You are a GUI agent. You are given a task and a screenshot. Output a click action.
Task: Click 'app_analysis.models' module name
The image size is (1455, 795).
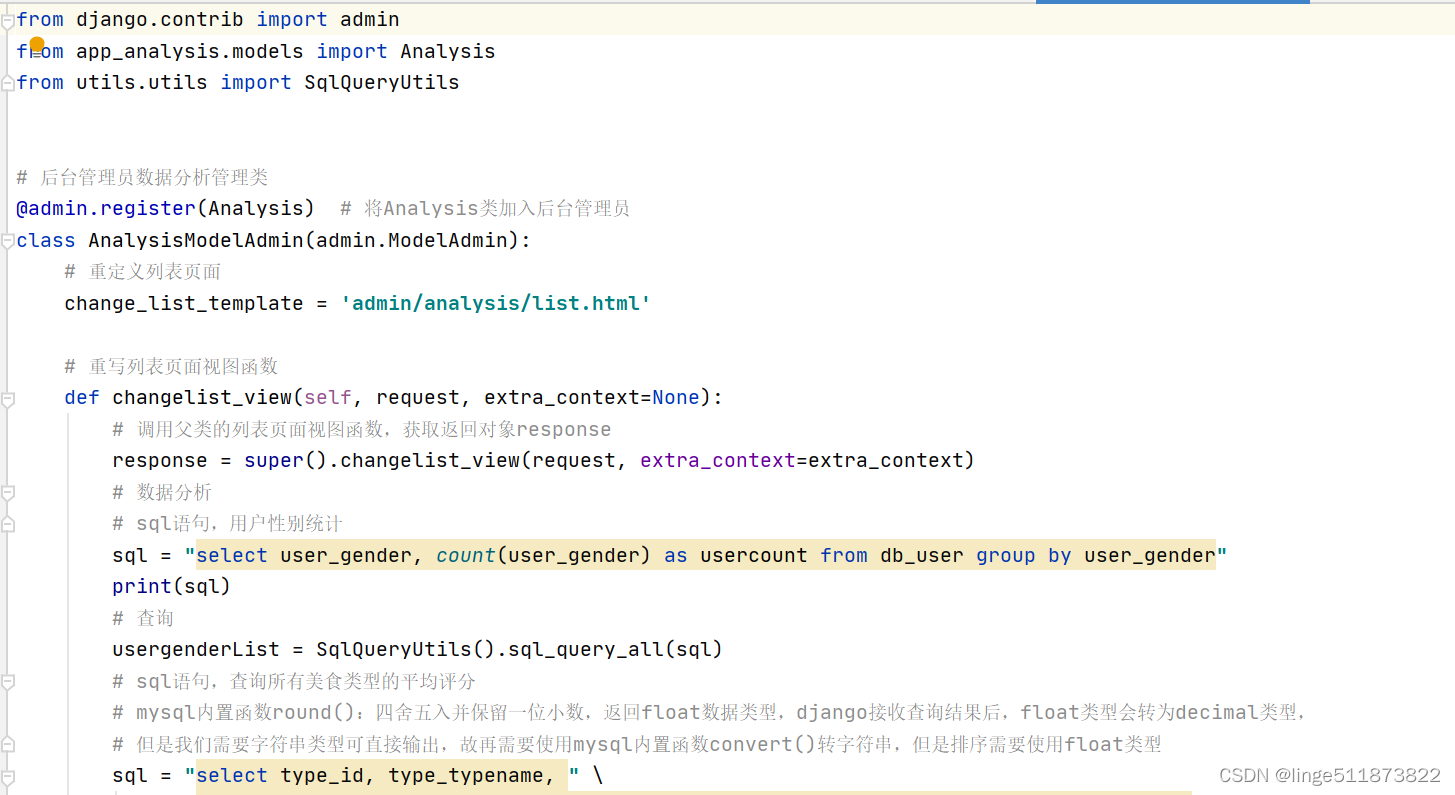[190, 51]
